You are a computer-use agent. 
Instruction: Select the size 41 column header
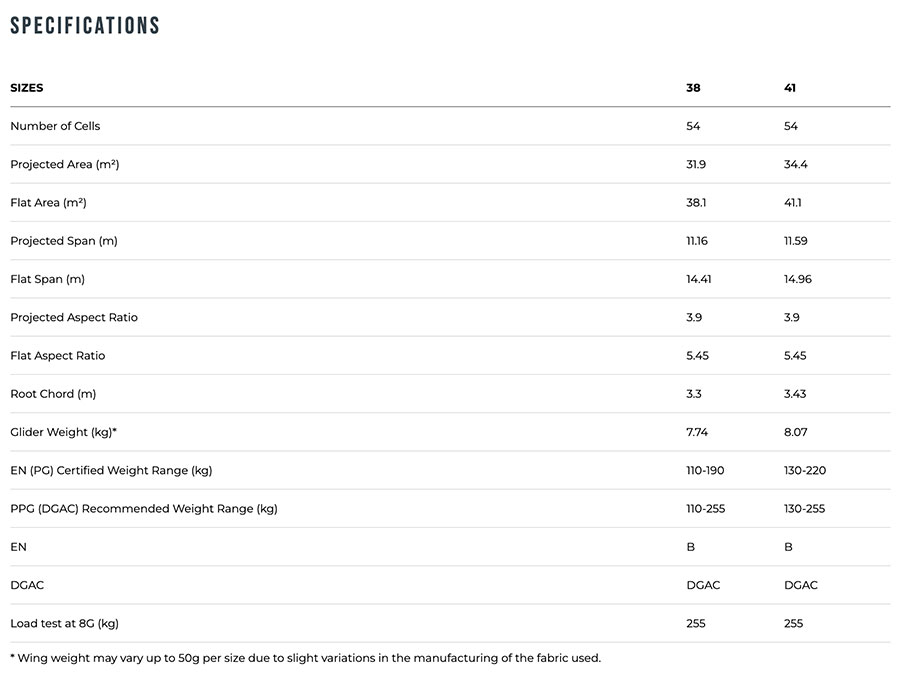(x=790, y=88)
